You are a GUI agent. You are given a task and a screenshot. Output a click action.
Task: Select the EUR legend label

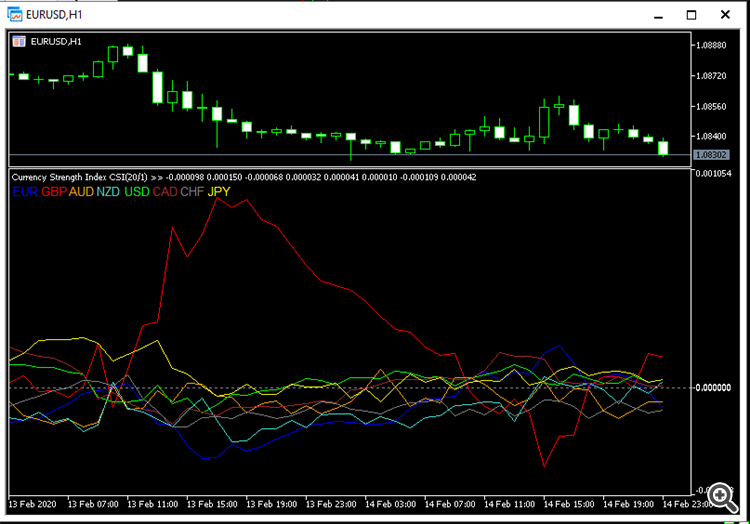(x=24, y=191)
